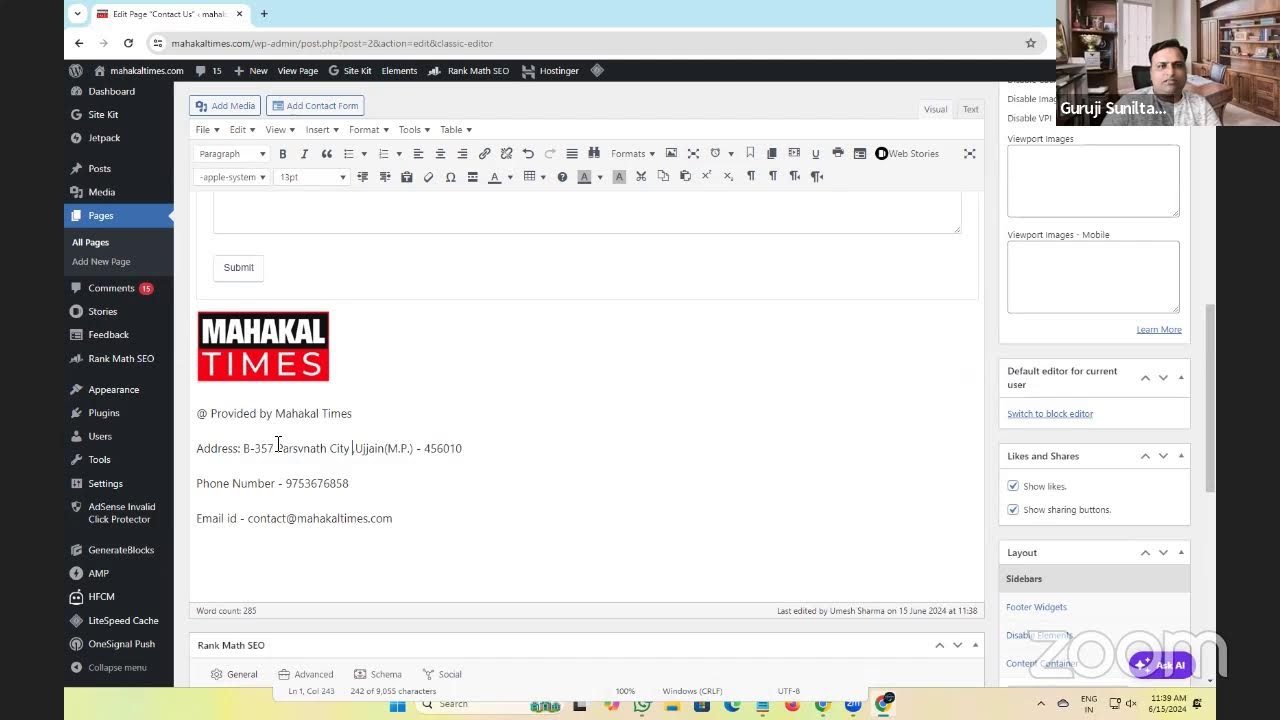Open 13pt font size dropdown
Viewport: 1280px width, 720px height.
click(x=312, y=177)
